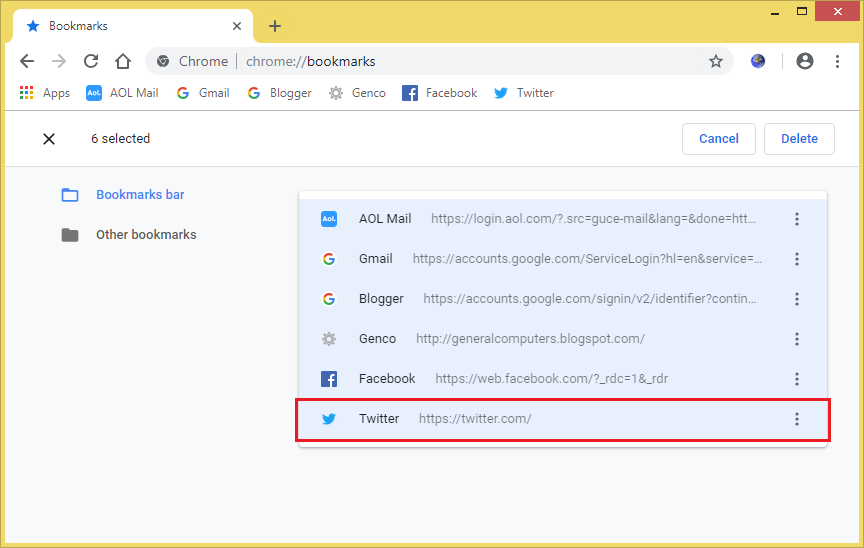
Task: Click the Blogger row Google favicon
Action: coord(329,299)
